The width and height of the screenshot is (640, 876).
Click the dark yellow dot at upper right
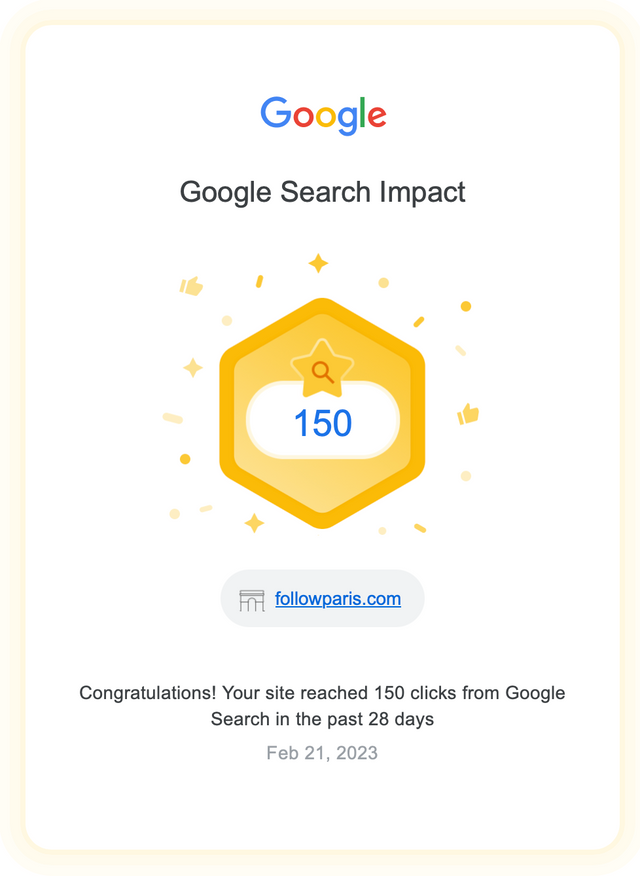point(466,306)
